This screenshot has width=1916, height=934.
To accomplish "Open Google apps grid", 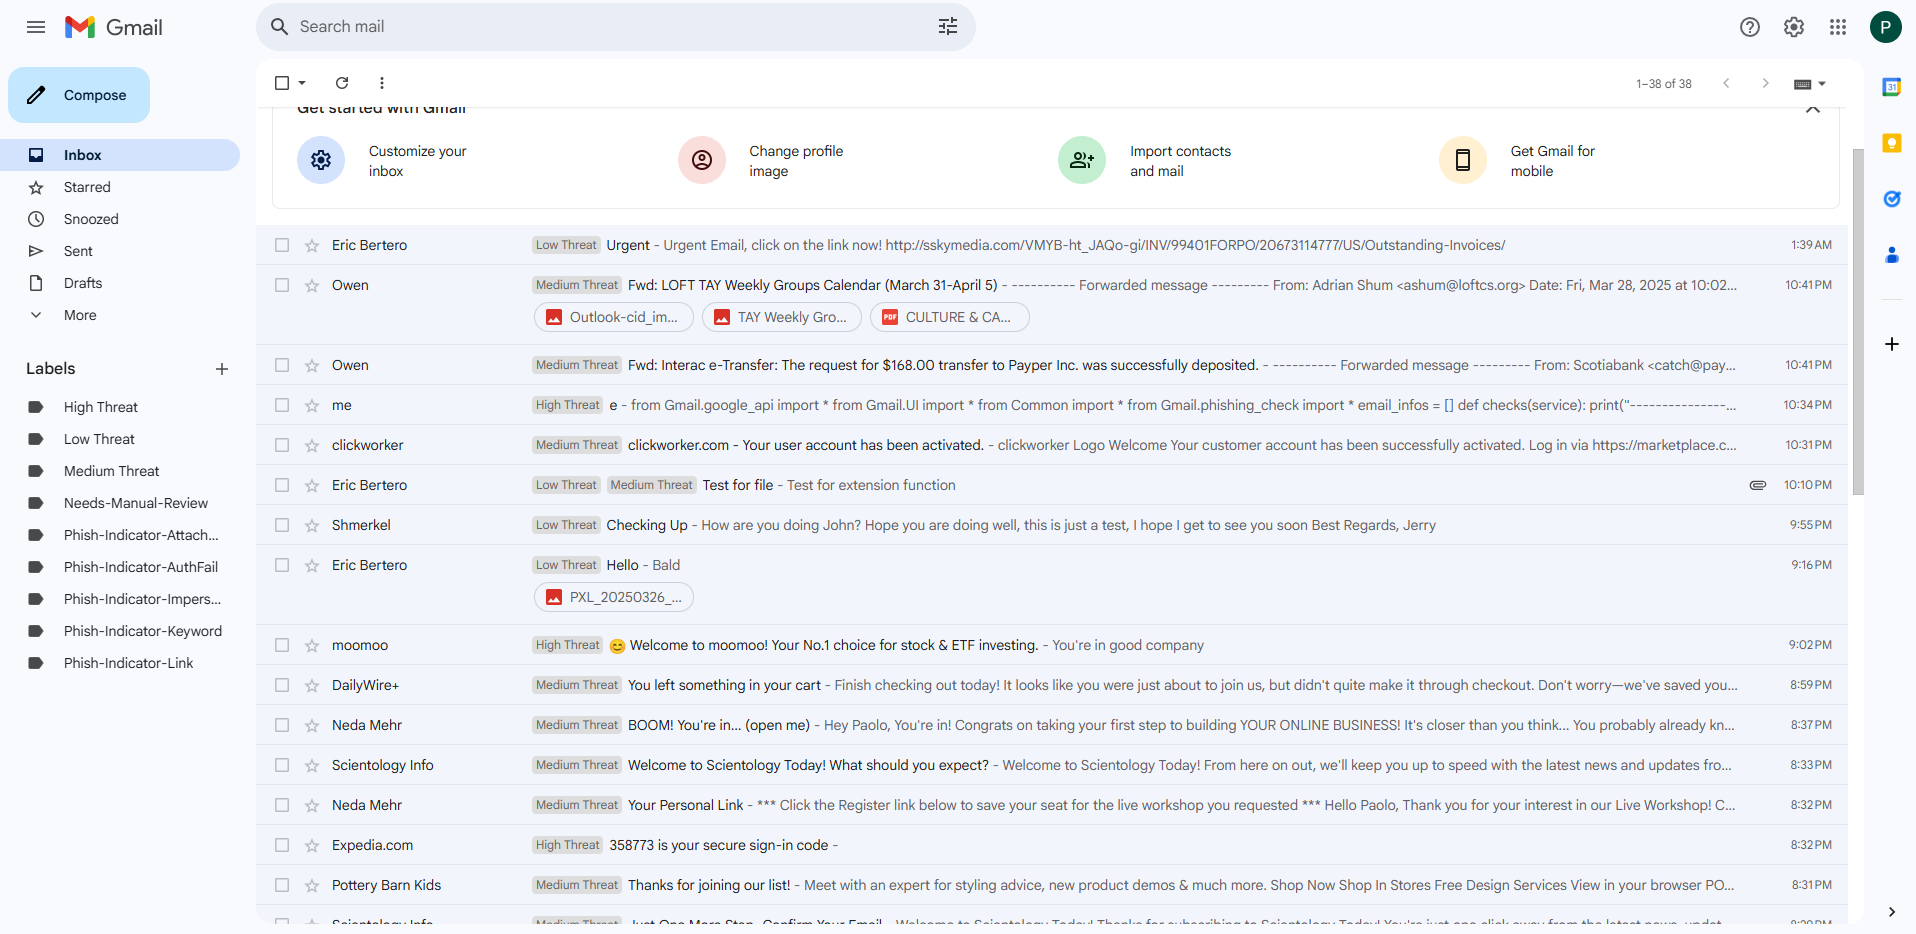I will [x=1838, y=27].
